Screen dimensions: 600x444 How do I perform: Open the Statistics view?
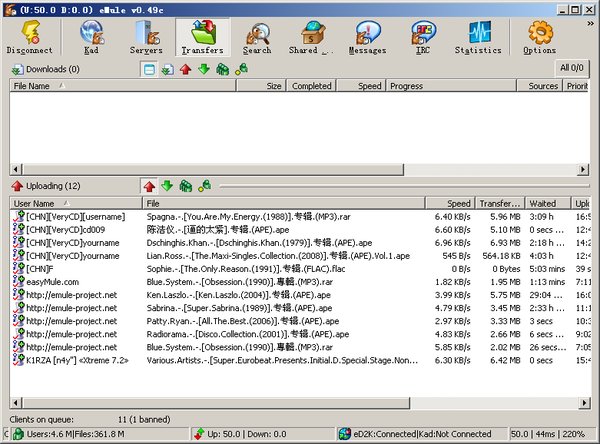click(x=478, y=38)
